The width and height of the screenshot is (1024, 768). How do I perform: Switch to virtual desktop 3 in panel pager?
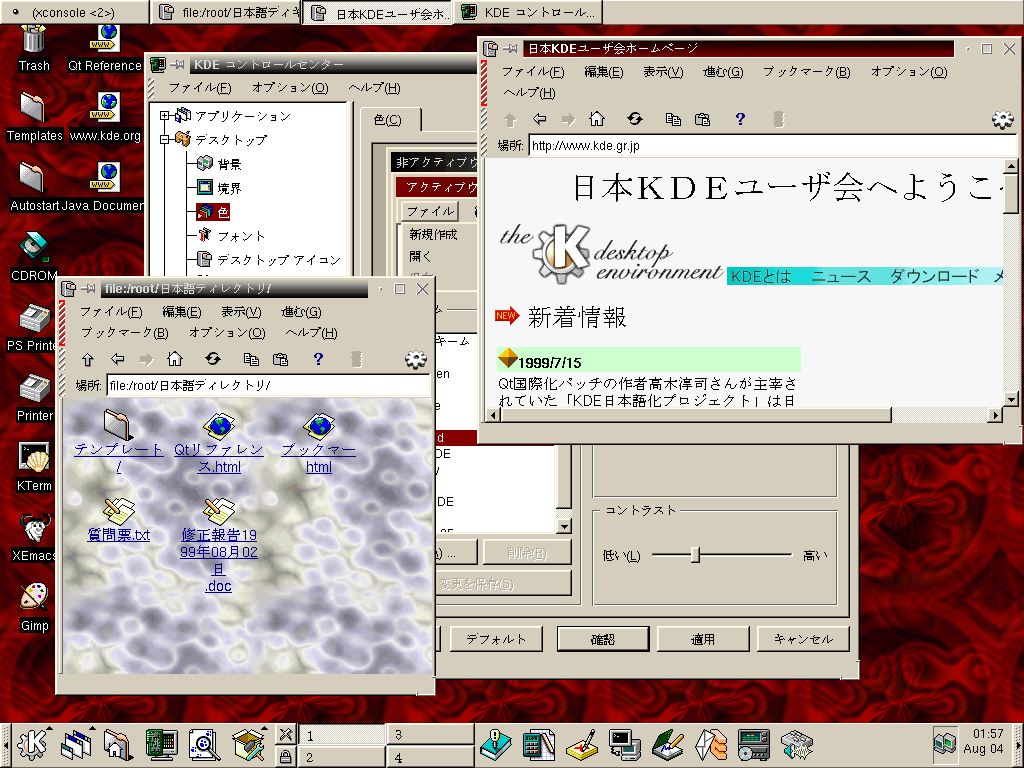click(x=428, y=735)
